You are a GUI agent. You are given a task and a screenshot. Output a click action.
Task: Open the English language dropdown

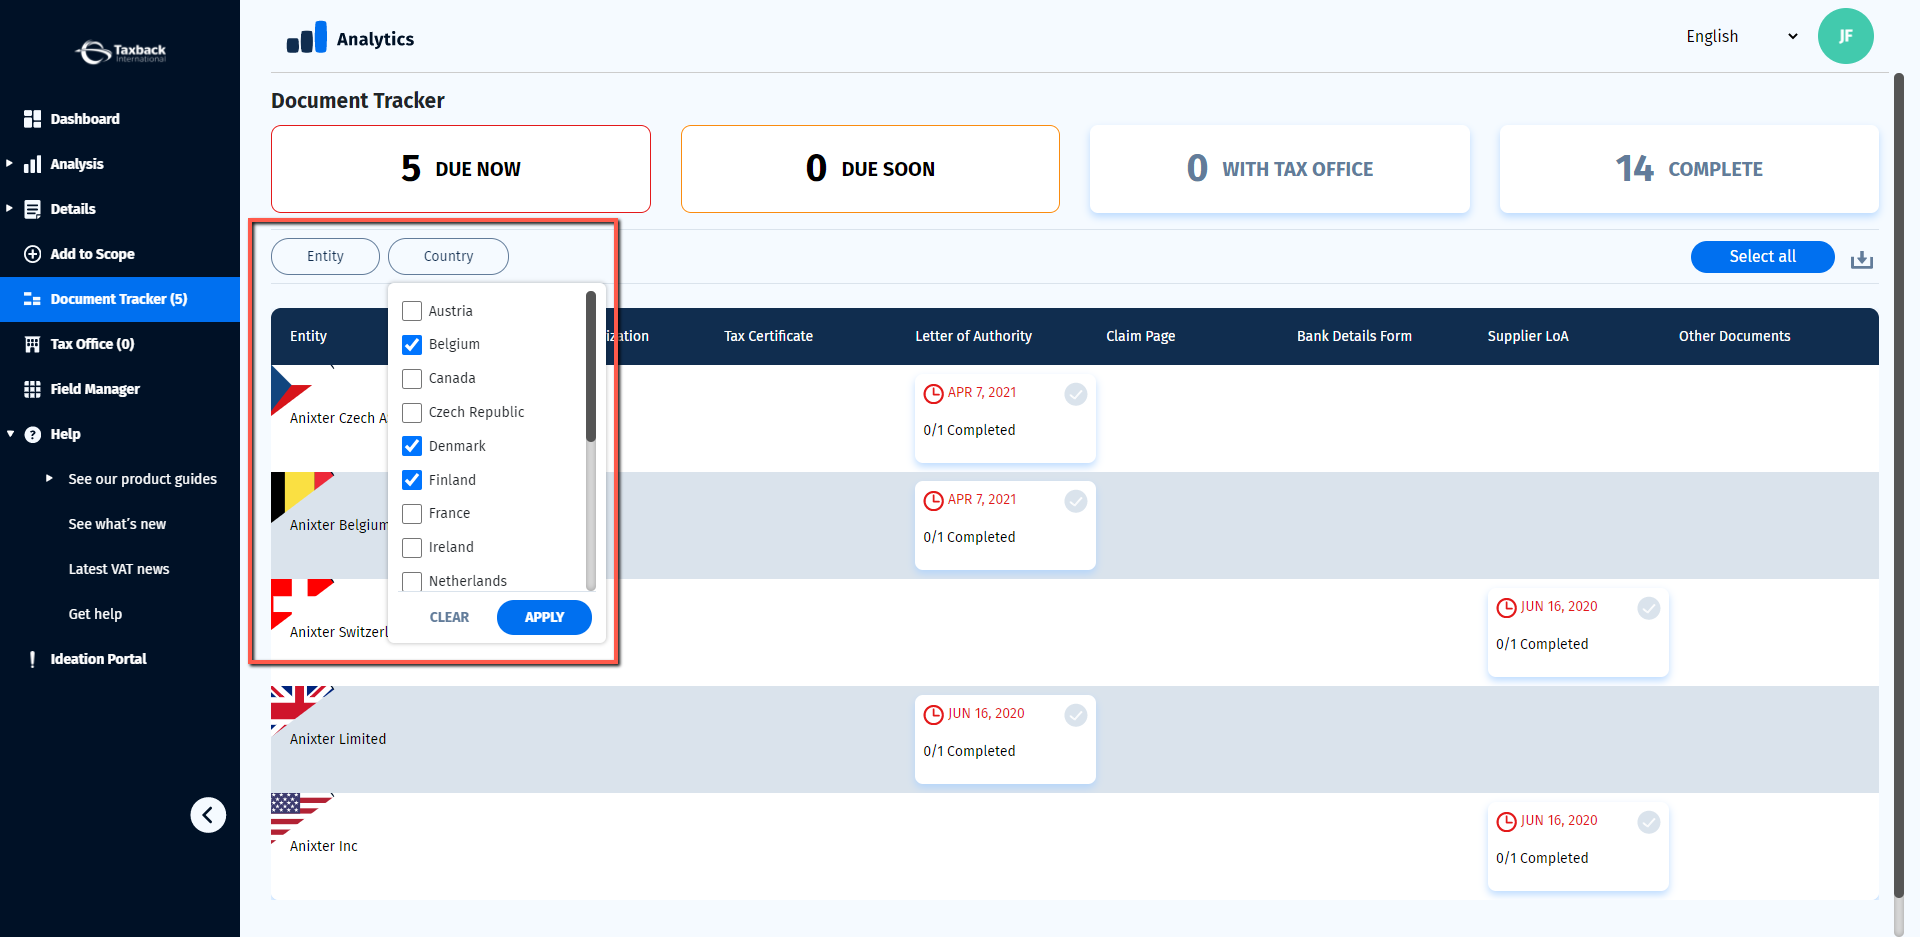point(1741,36)
